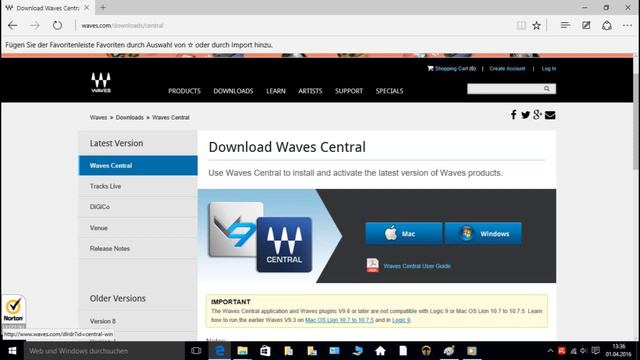Viewport: 640px width, 360px height.
Task: Open the Windows Store taskbar icon
Action: coord(265,351)
